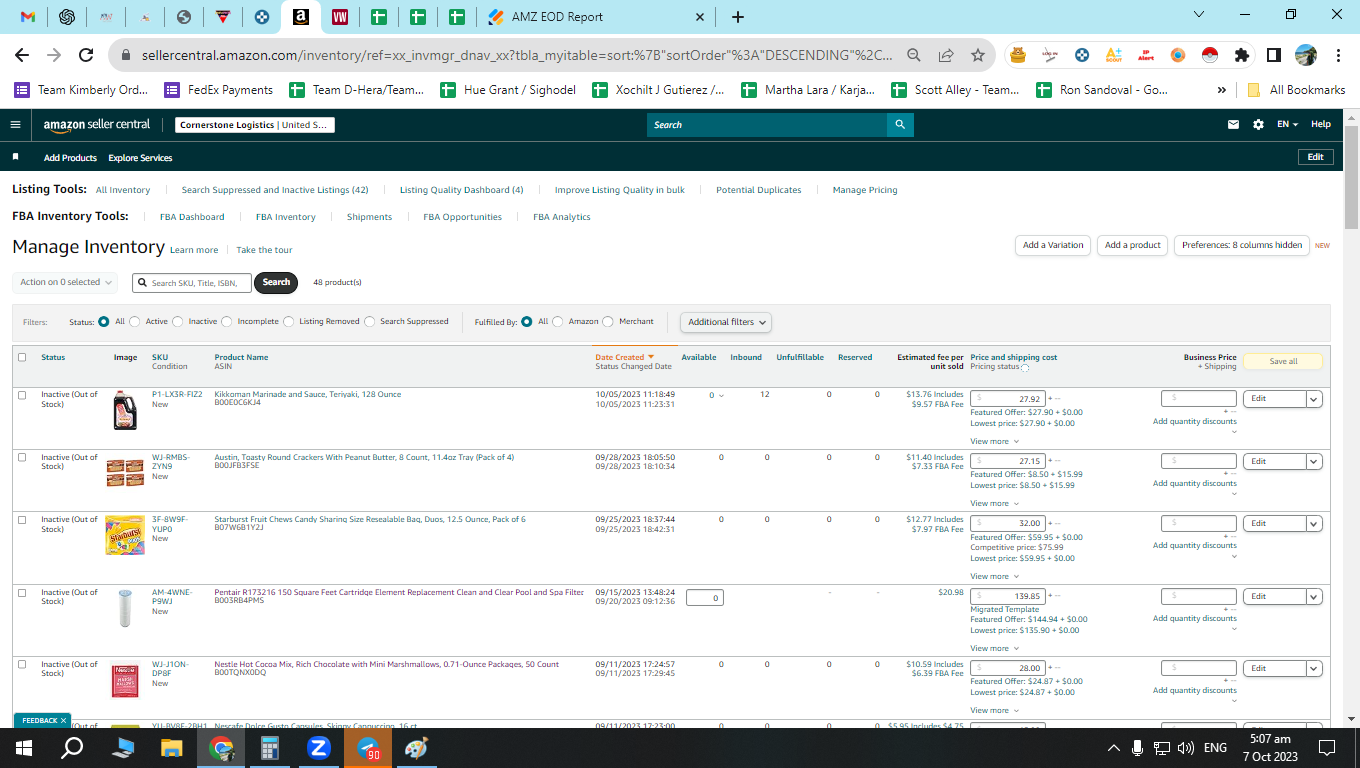Click the price field showing 139.85
1360x768 pixels.
pyautogui.click(x=1008, y=596)
